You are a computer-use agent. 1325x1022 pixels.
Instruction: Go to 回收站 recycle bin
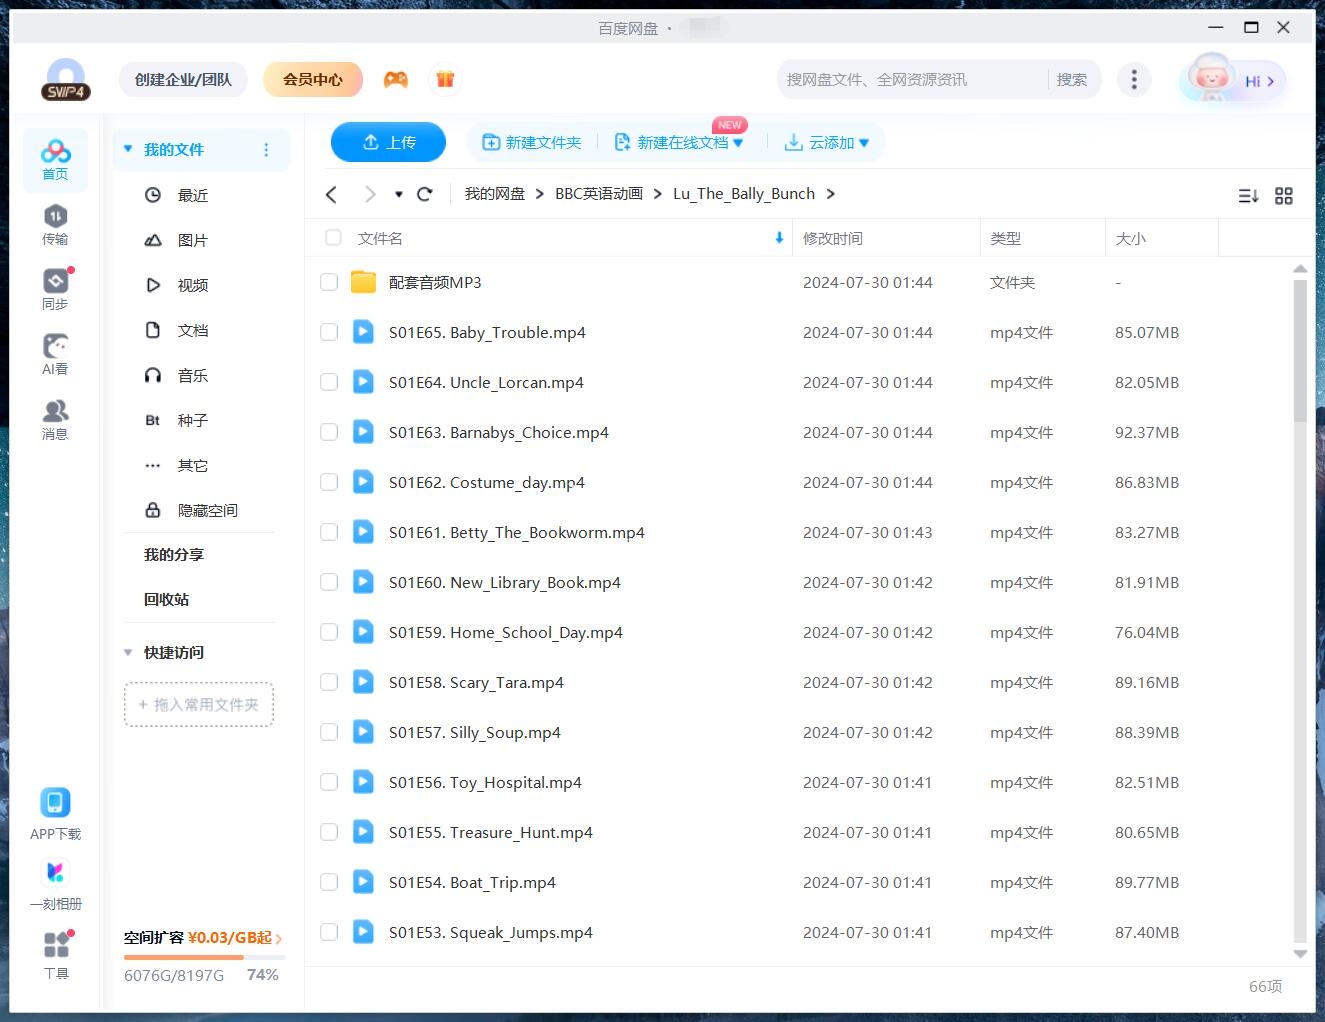coord(166,599)
